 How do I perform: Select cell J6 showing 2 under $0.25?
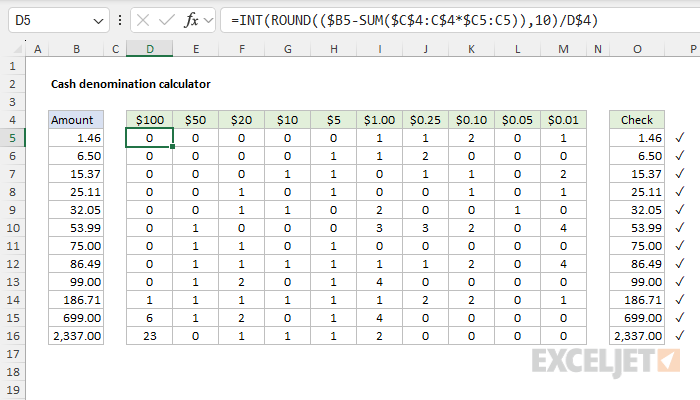425,156
